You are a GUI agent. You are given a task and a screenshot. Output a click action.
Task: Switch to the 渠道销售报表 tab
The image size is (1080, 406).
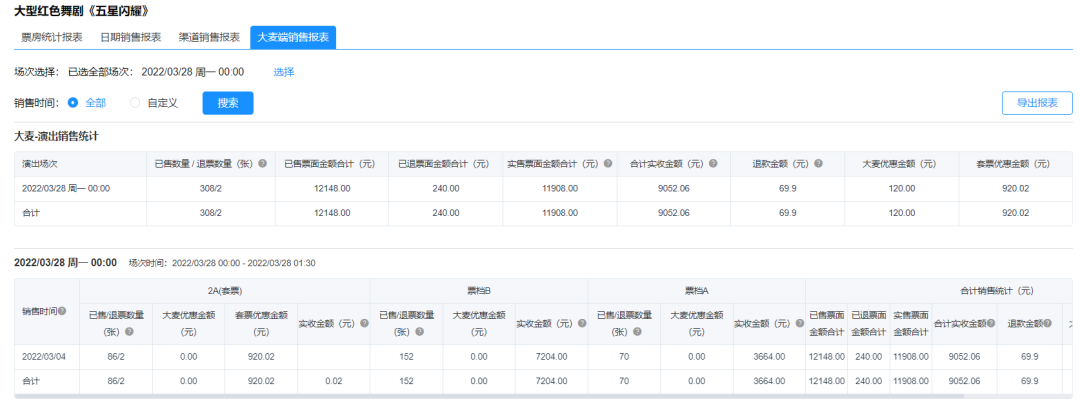click(209, 37)
